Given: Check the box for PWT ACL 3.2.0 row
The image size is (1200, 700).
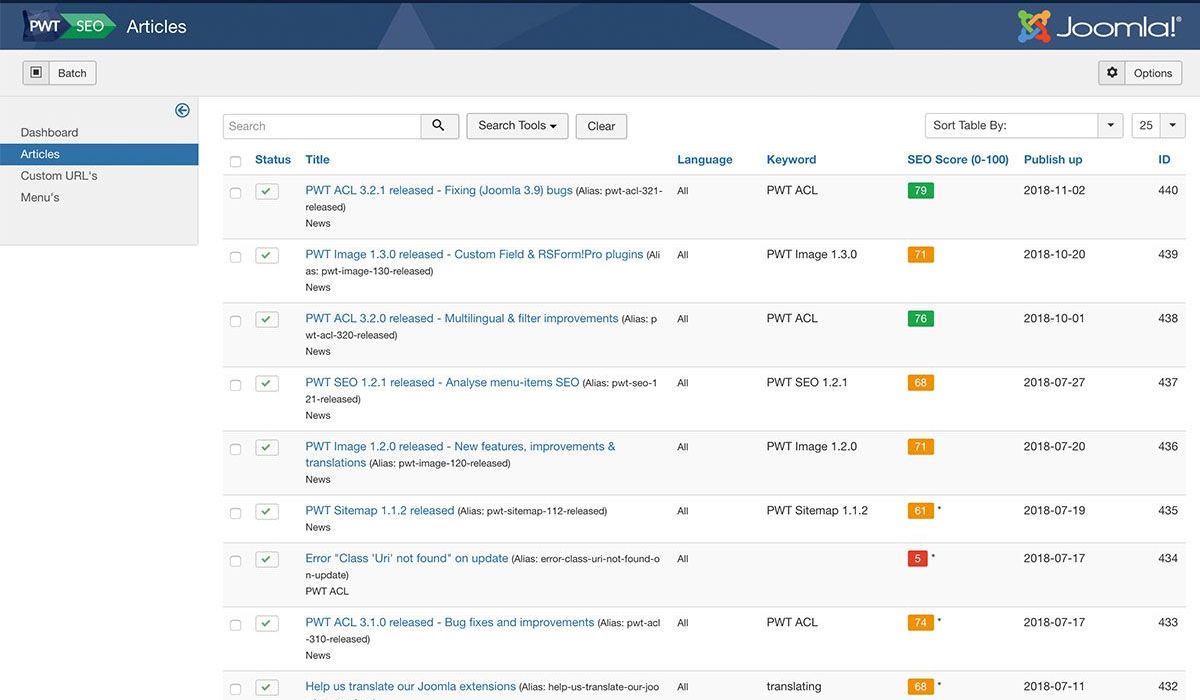Looking at the screenshot, I should [236, 321].
